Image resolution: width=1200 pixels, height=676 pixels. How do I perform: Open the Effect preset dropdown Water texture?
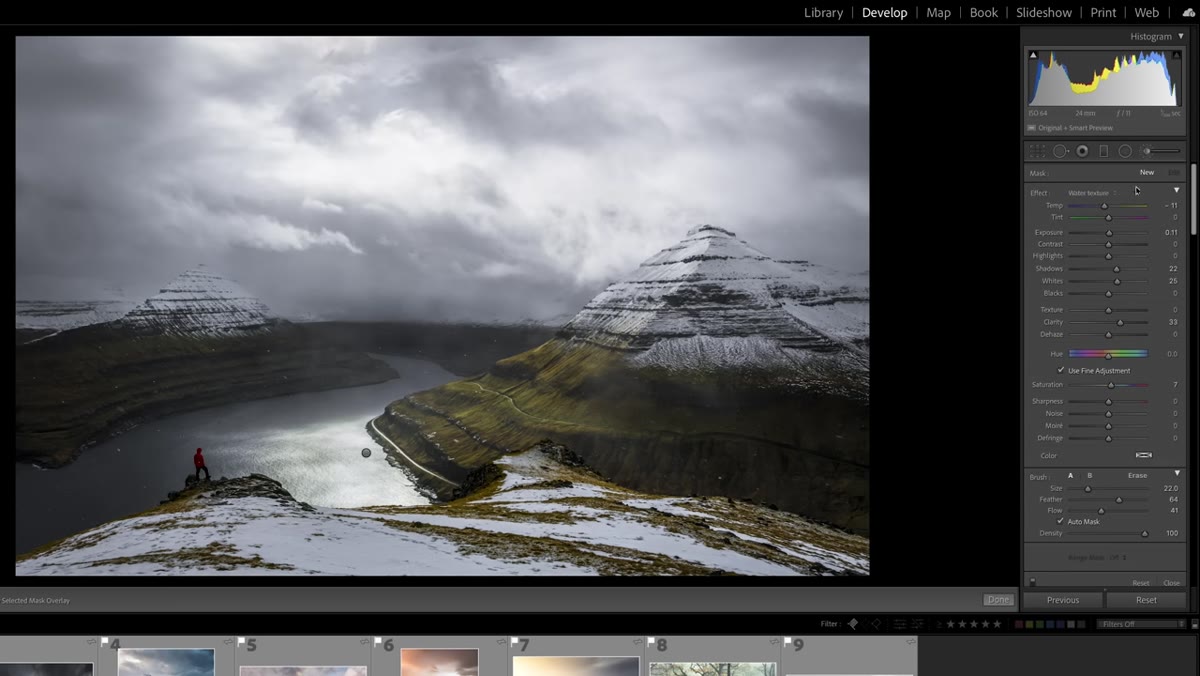[x=1092, y=193]
